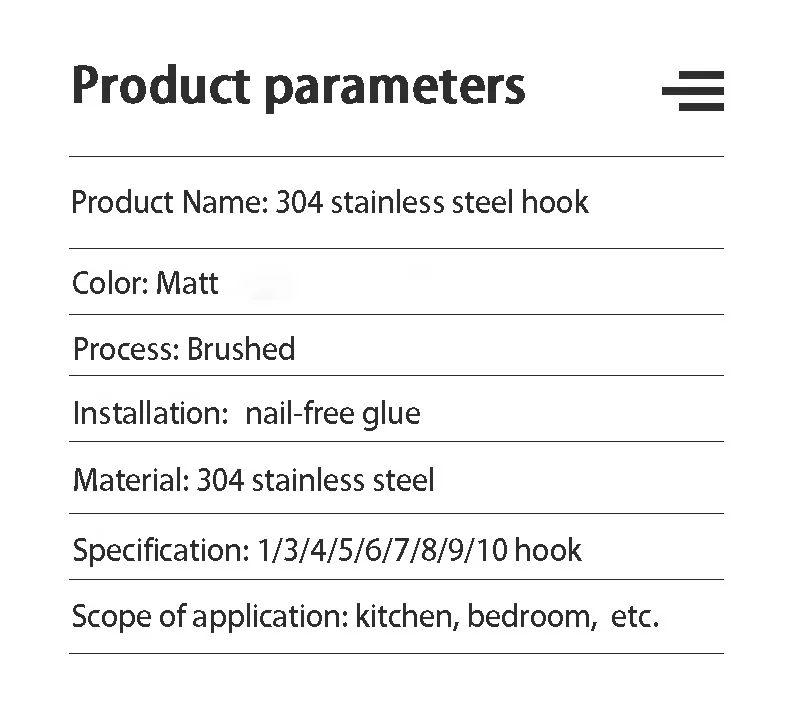Image resolution: width=790 pixels, height=712 pixels.
Task: Click the 'Scope of application:' label
Action: point(209,616)
